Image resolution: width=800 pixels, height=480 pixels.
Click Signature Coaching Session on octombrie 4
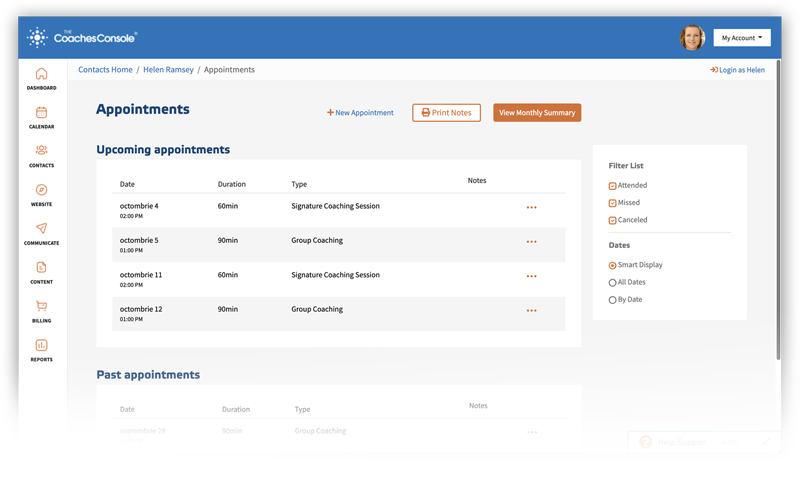pyautogui.click(x=335, y=206)
